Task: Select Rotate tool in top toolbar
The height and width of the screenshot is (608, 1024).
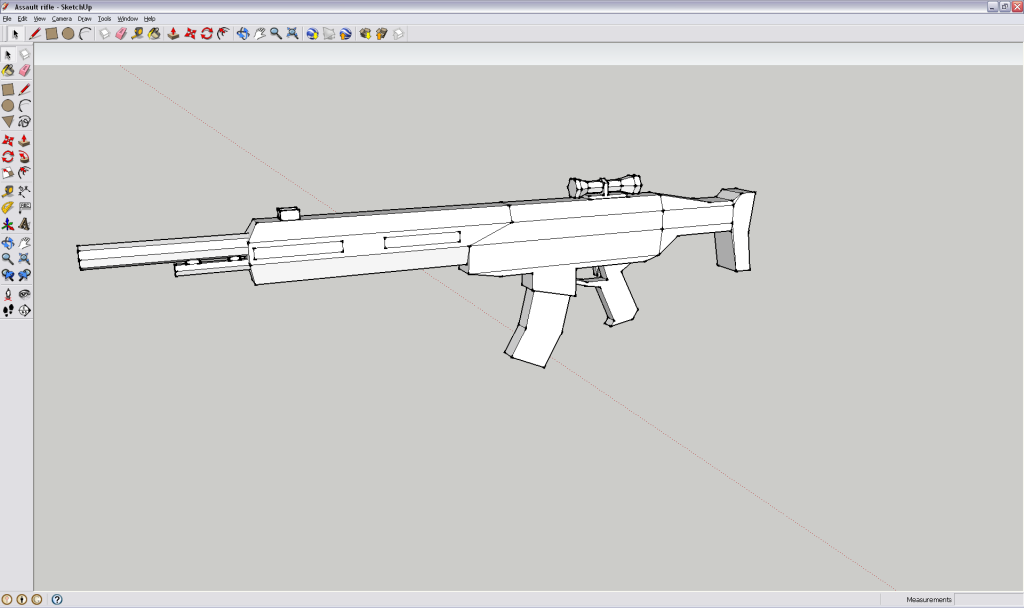Action: (x=207, y=34)
